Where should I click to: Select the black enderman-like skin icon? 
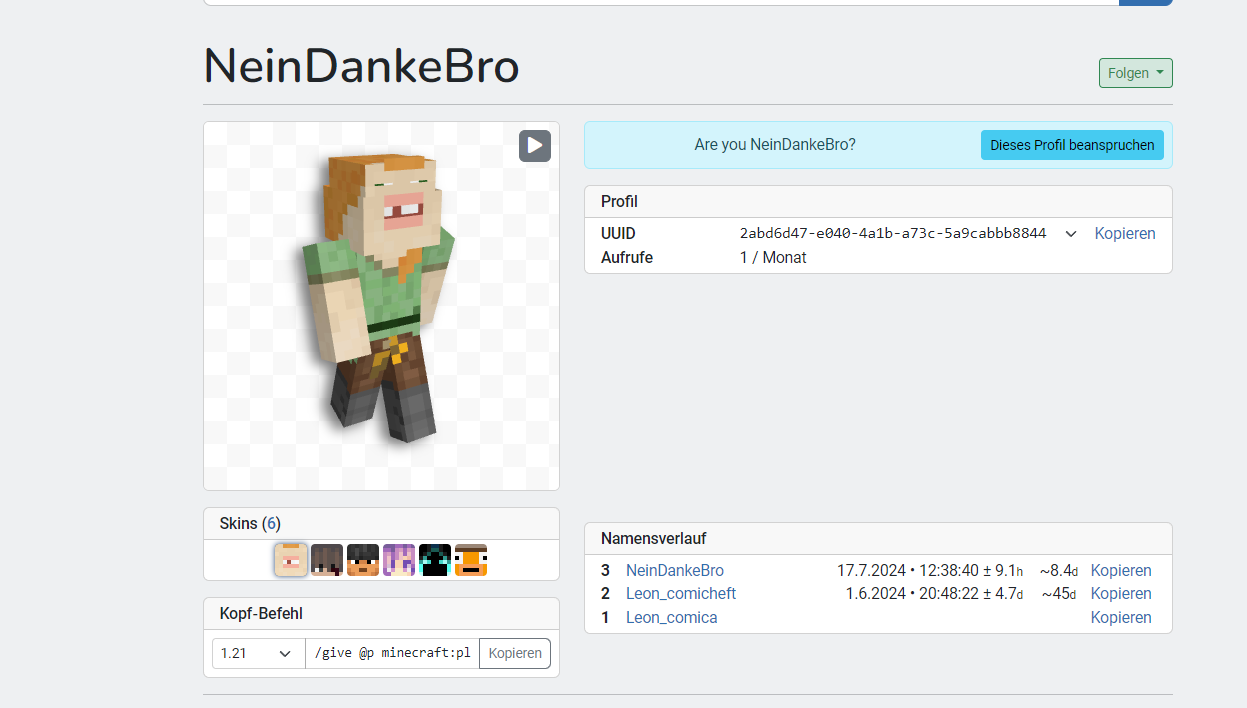[435, 560]
